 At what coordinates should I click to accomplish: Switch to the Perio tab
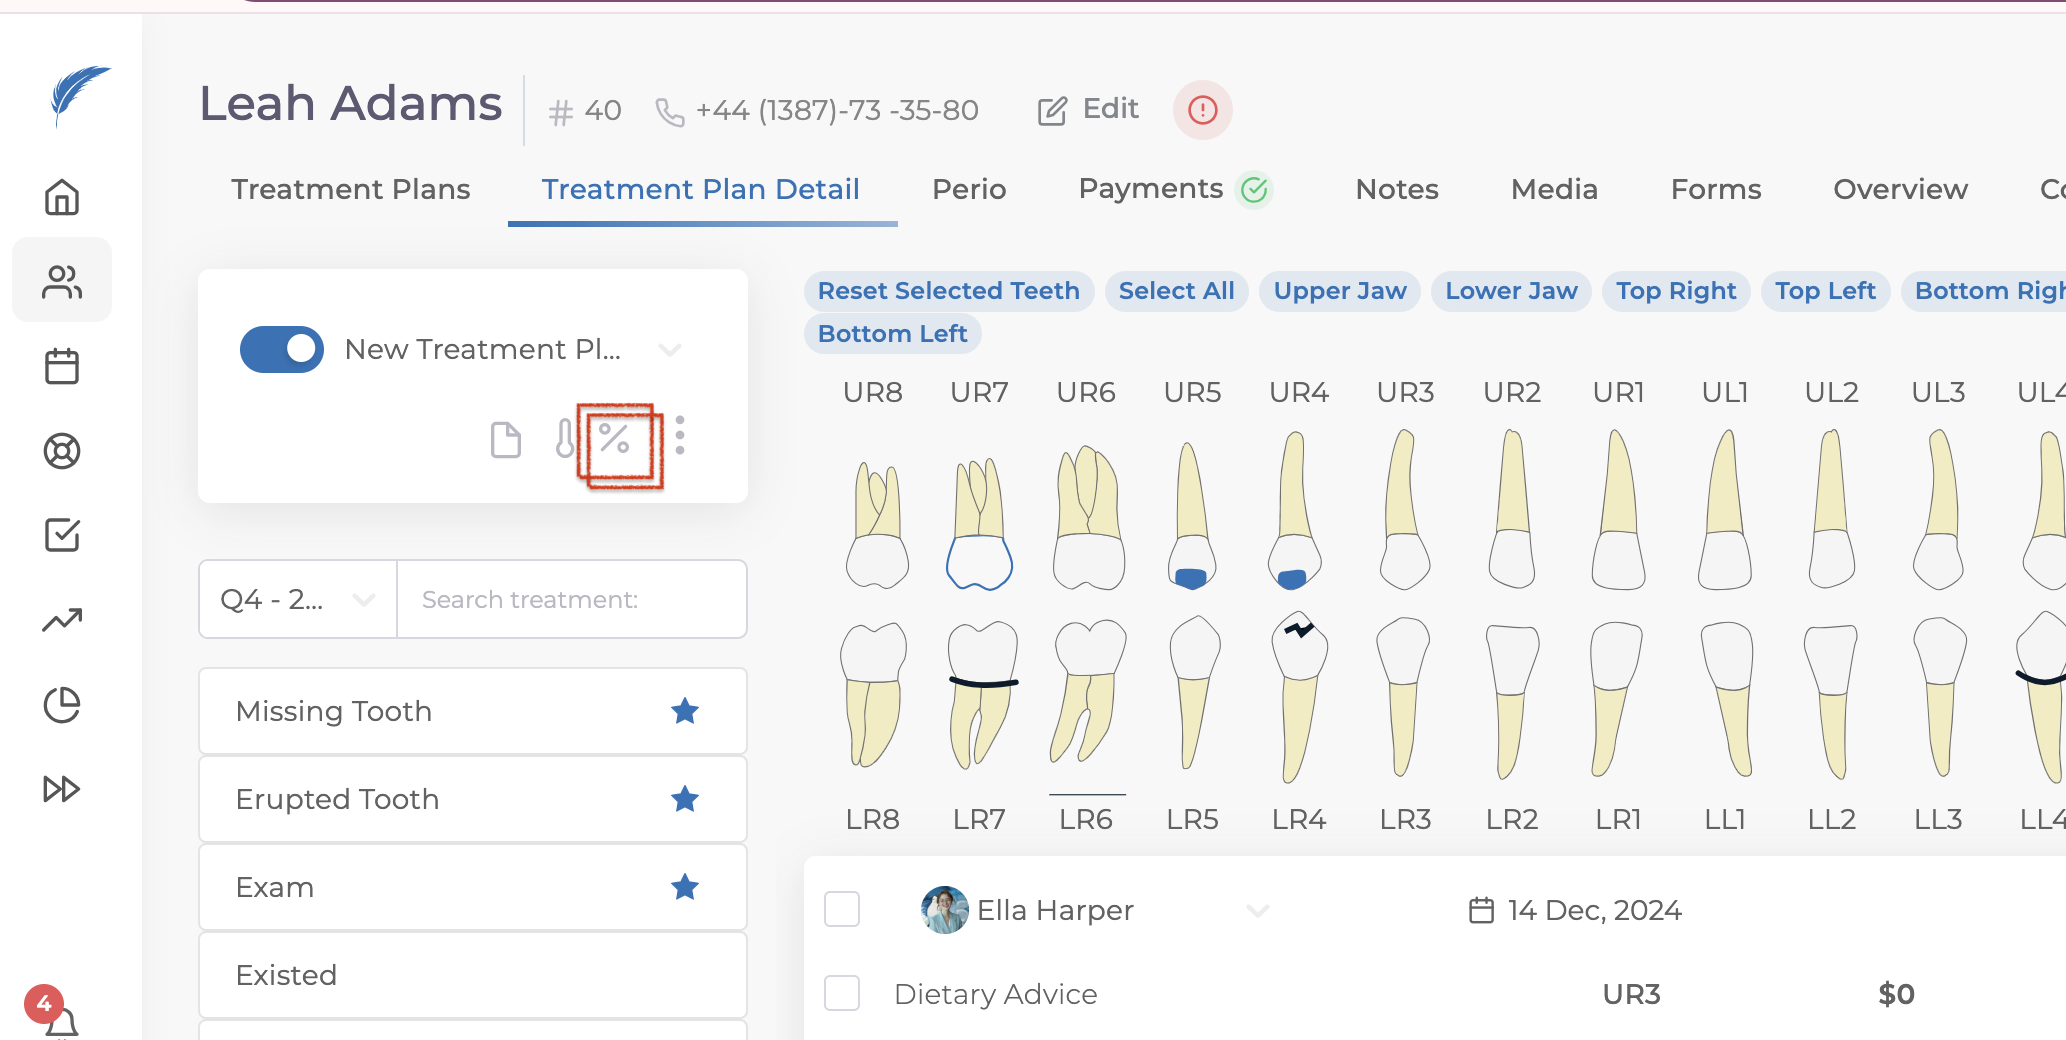coord(969,189)
